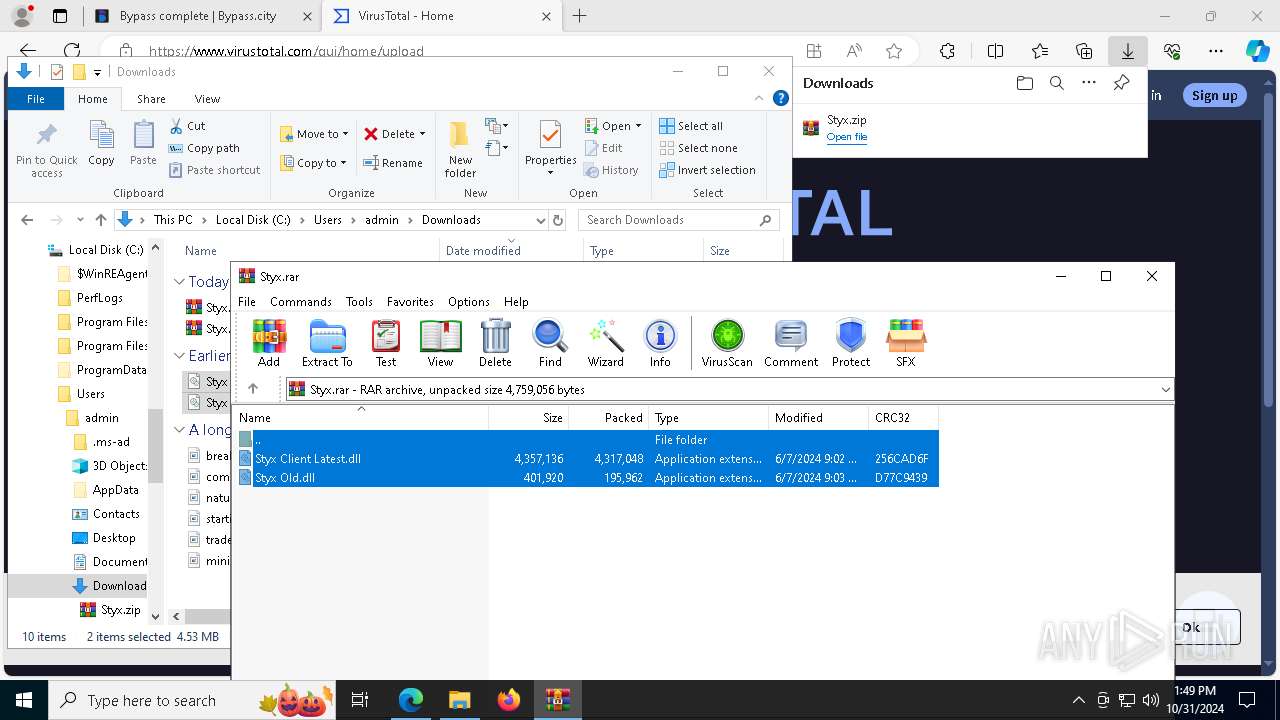This screenshot has height=720, width=1280.
Task: Expand the Open dropdown in the ribbon
Action: click(x=638, y=126)
